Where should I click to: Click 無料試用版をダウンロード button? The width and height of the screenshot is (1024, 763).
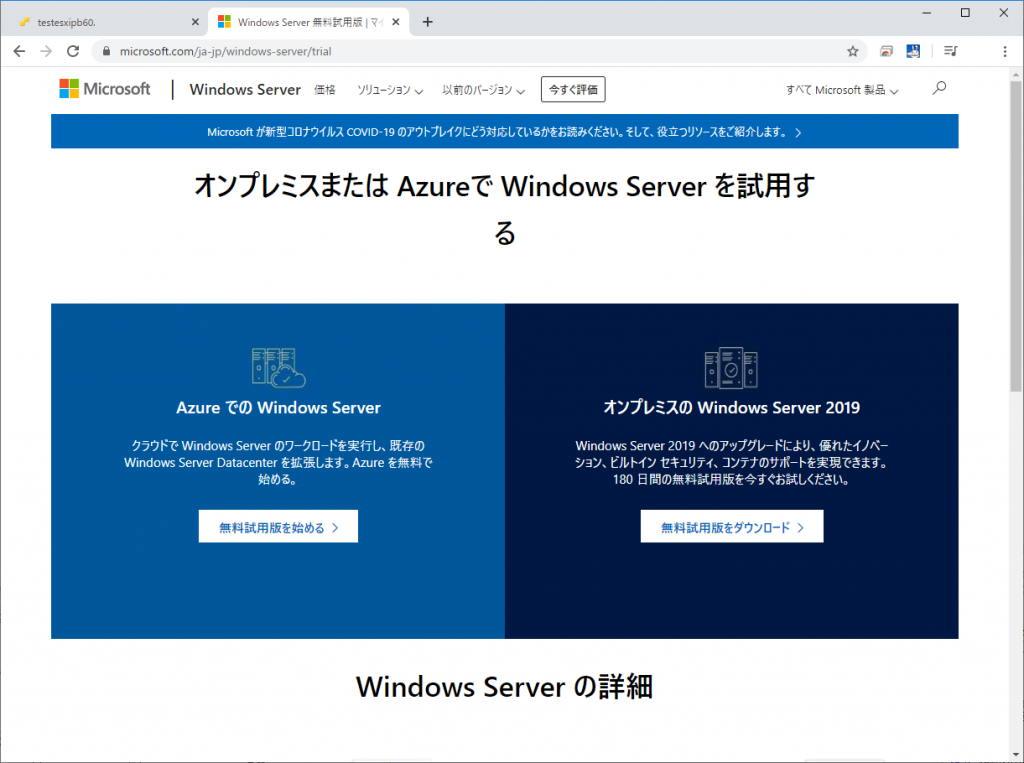pos(731,527)
